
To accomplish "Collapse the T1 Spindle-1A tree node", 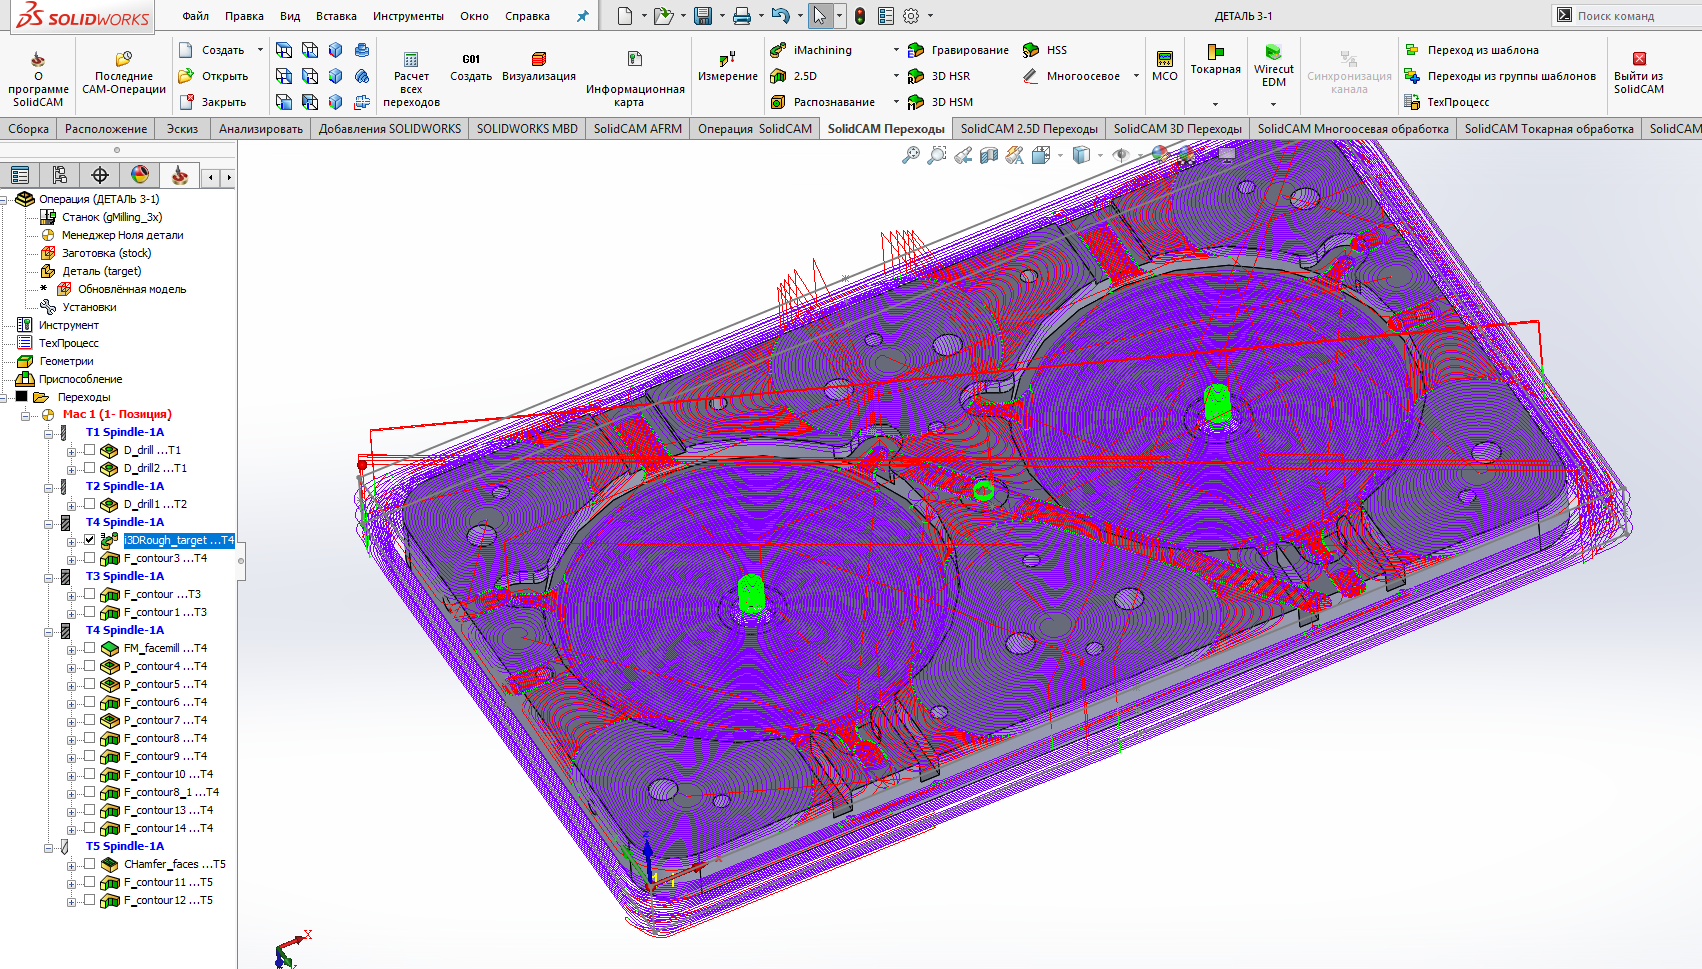I will 48,434.
